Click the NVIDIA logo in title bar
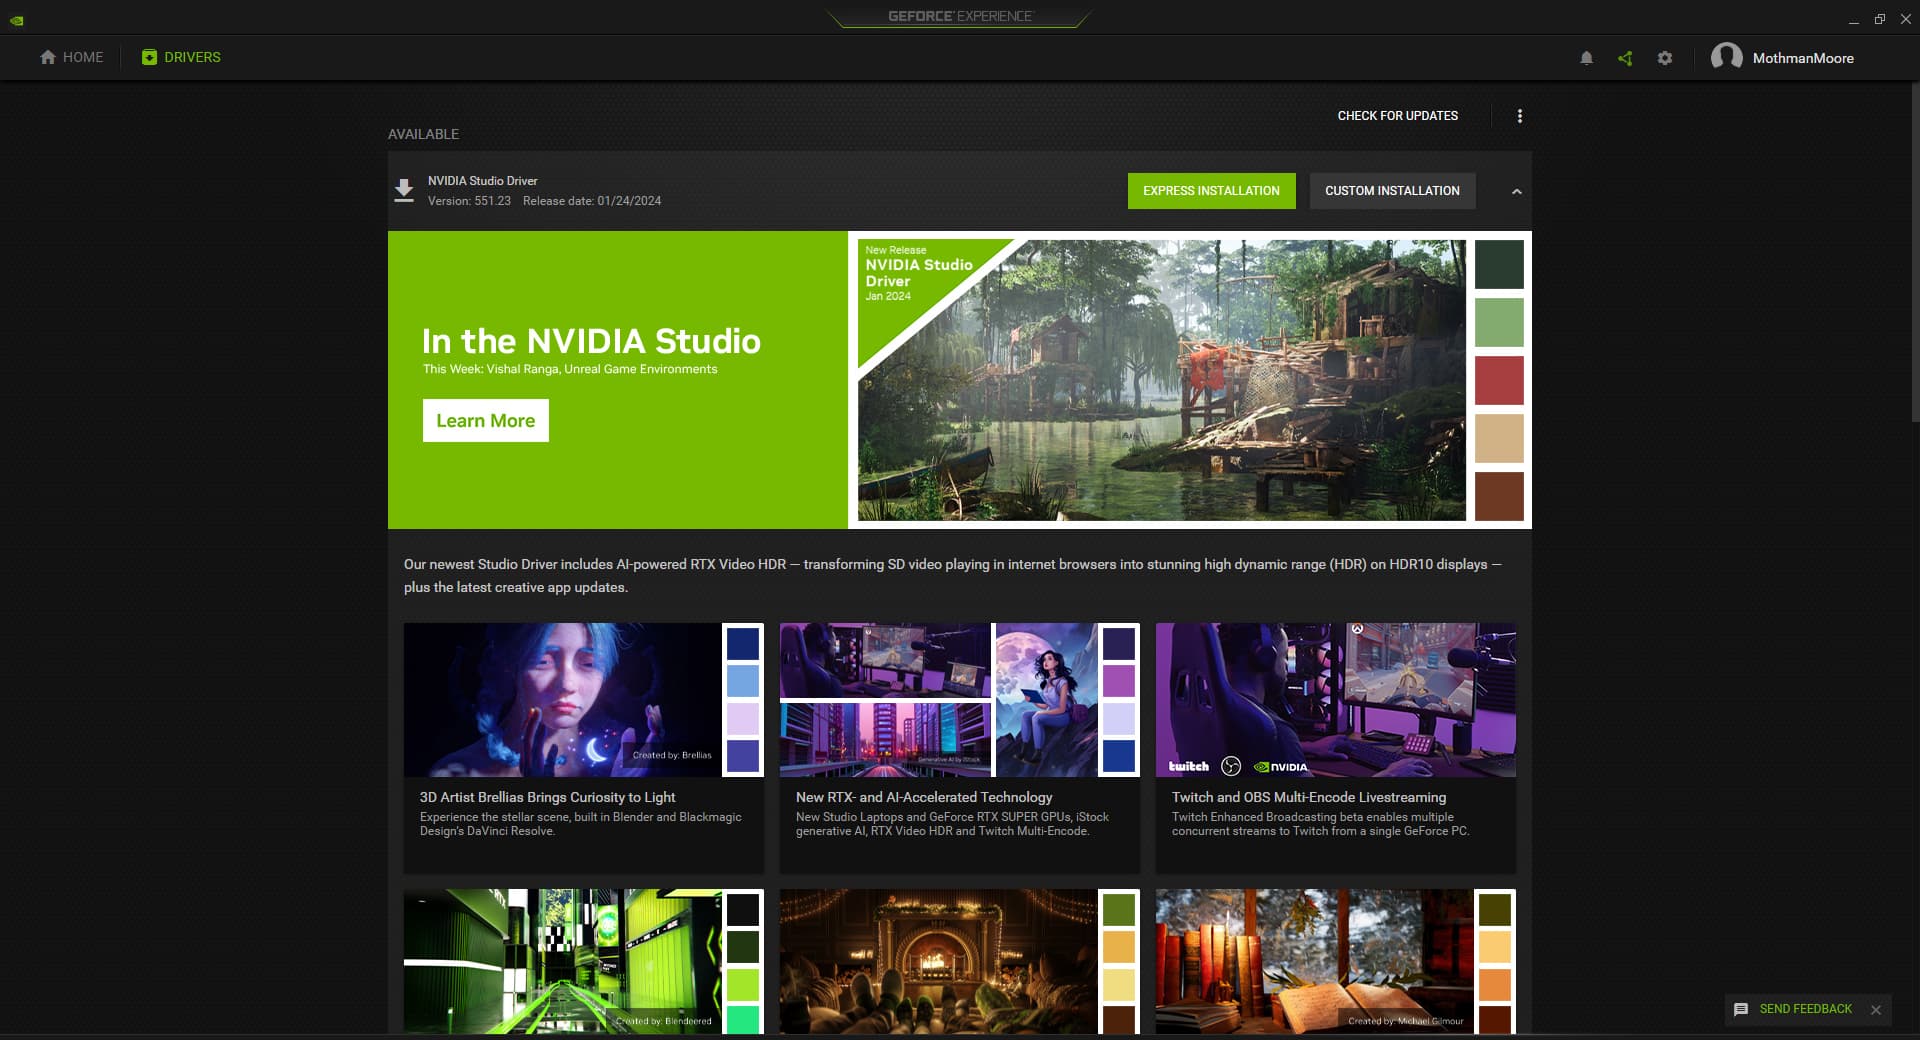Screen dimensions: 1920x1040 click(17, 20)
